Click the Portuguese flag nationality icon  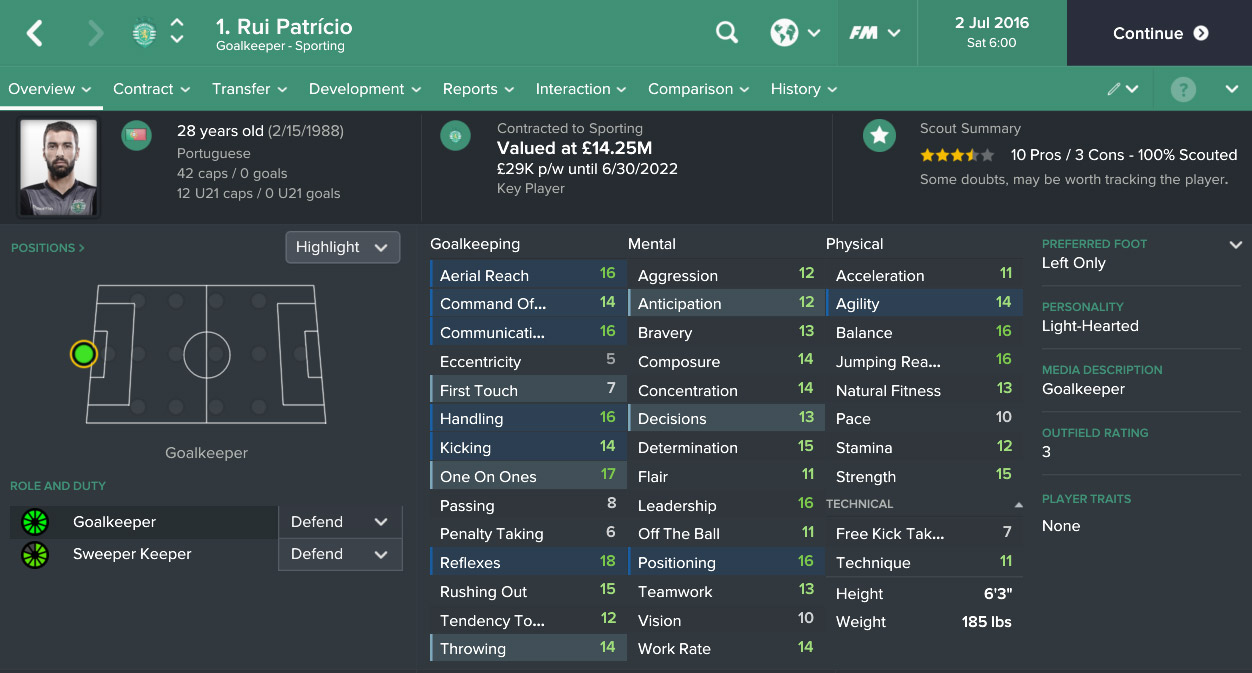pyautogui.click(x=136, y=135)
